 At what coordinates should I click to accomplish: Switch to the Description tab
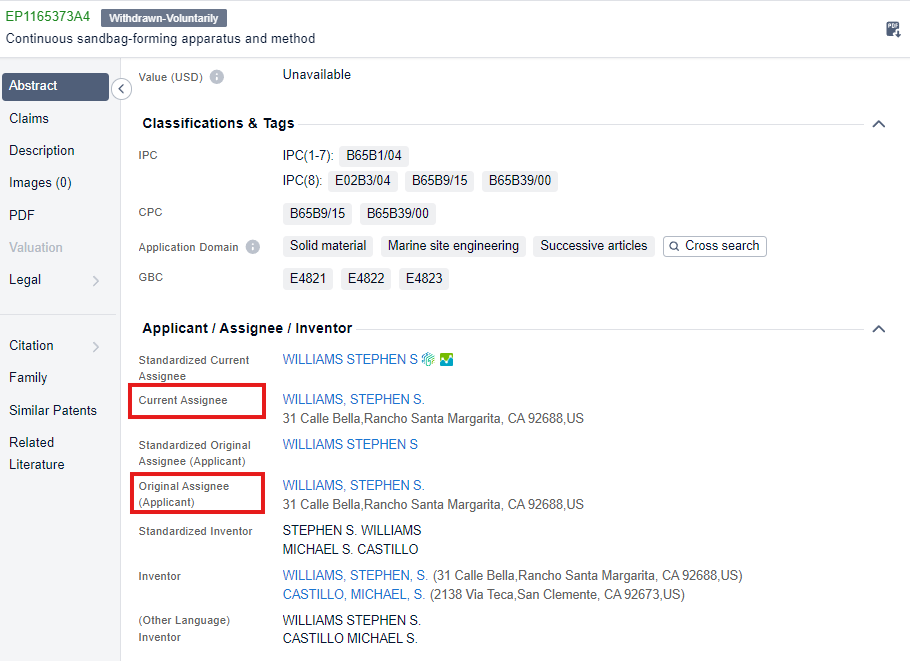point(42,150)
